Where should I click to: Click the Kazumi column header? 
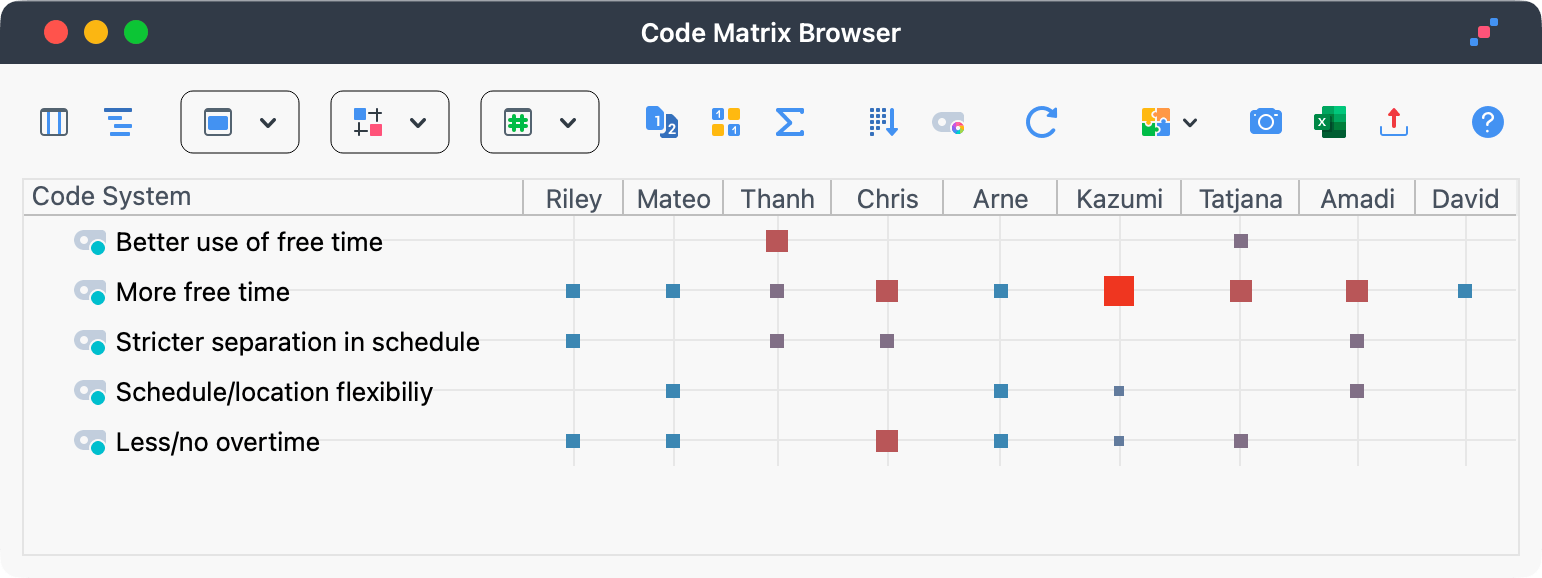[x=1119, y=198]
